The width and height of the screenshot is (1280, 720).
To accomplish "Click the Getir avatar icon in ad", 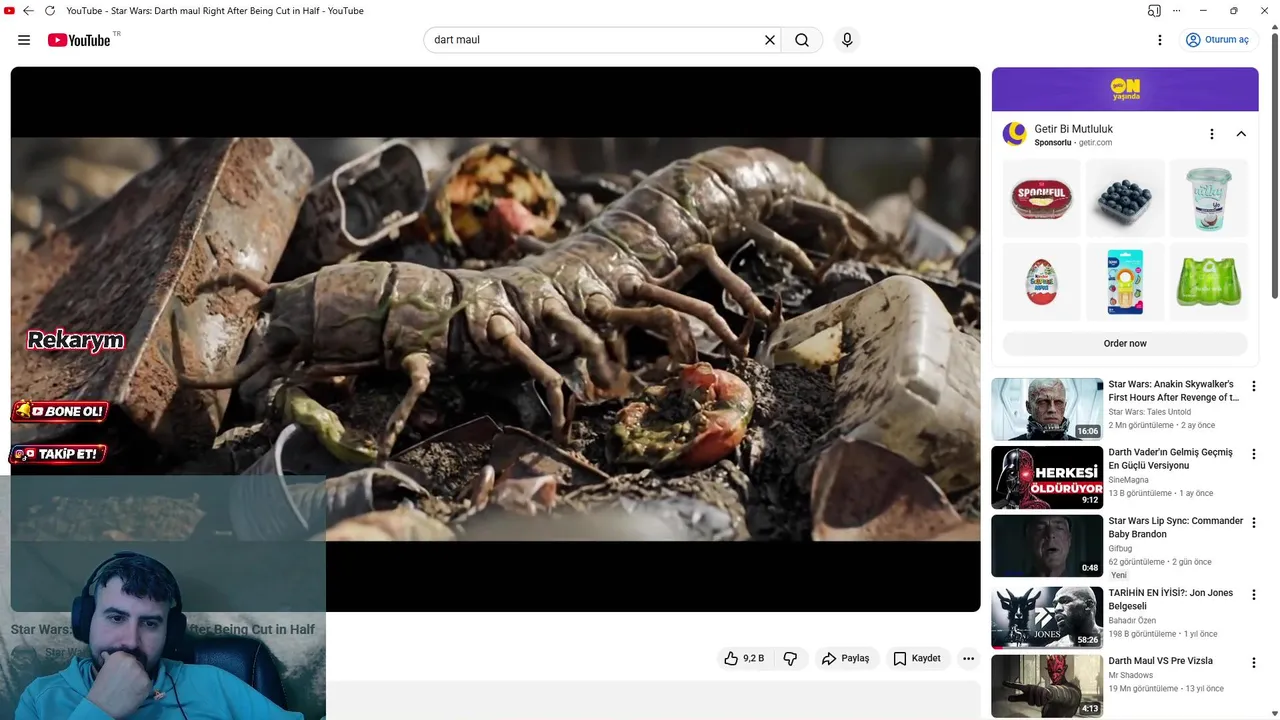I will pyautogui.click(x=1015, y=134).
